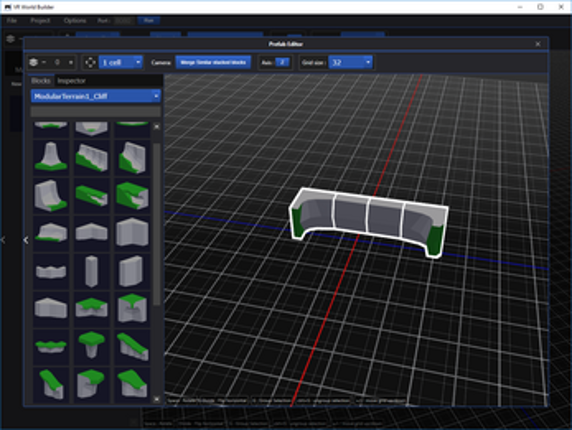572x430 pixels.
Task: Select the grass-topped mushroom pillar block
Action: pos(92,347)
